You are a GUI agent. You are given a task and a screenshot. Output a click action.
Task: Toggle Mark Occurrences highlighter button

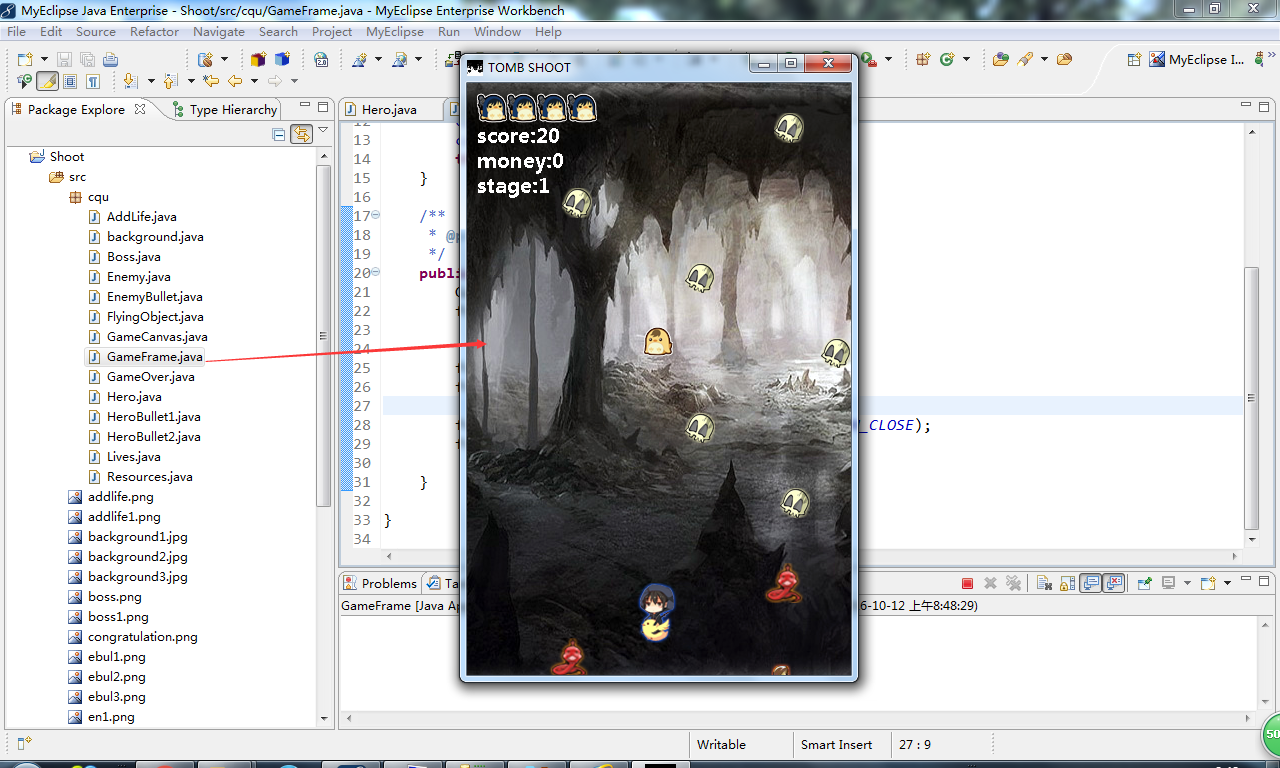[47, 81]
